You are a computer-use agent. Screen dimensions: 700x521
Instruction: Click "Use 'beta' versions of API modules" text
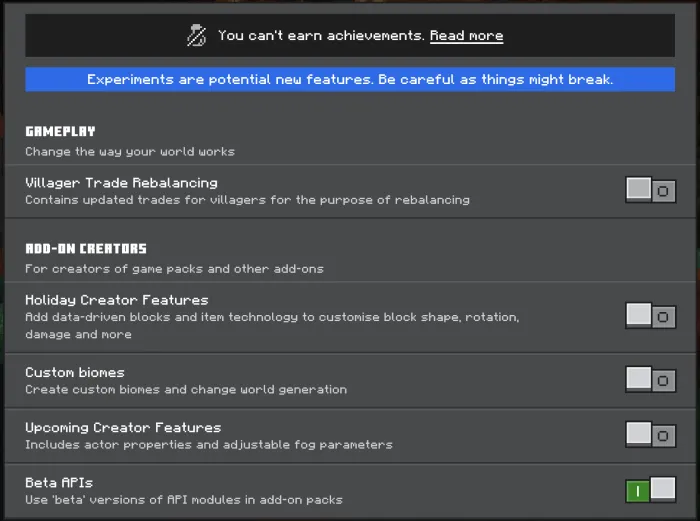click(183, 500)
